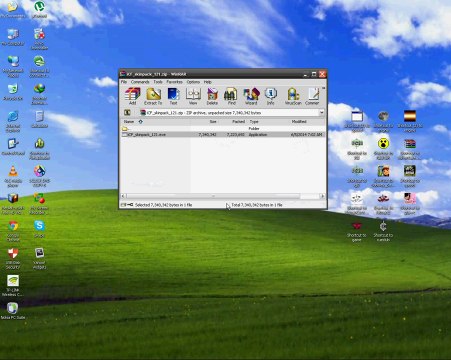Select Recycle Bin desktop icon
Screen dimensions: 451x360
13,92
